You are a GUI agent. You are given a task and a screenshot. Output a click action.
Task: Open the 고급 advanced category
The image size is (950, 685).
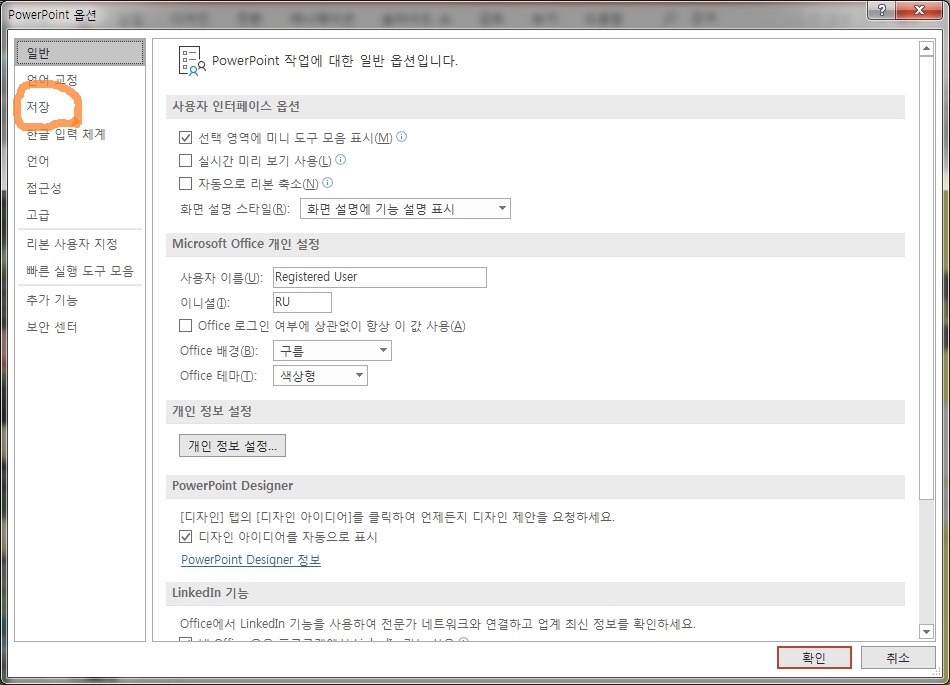point(80,214)
